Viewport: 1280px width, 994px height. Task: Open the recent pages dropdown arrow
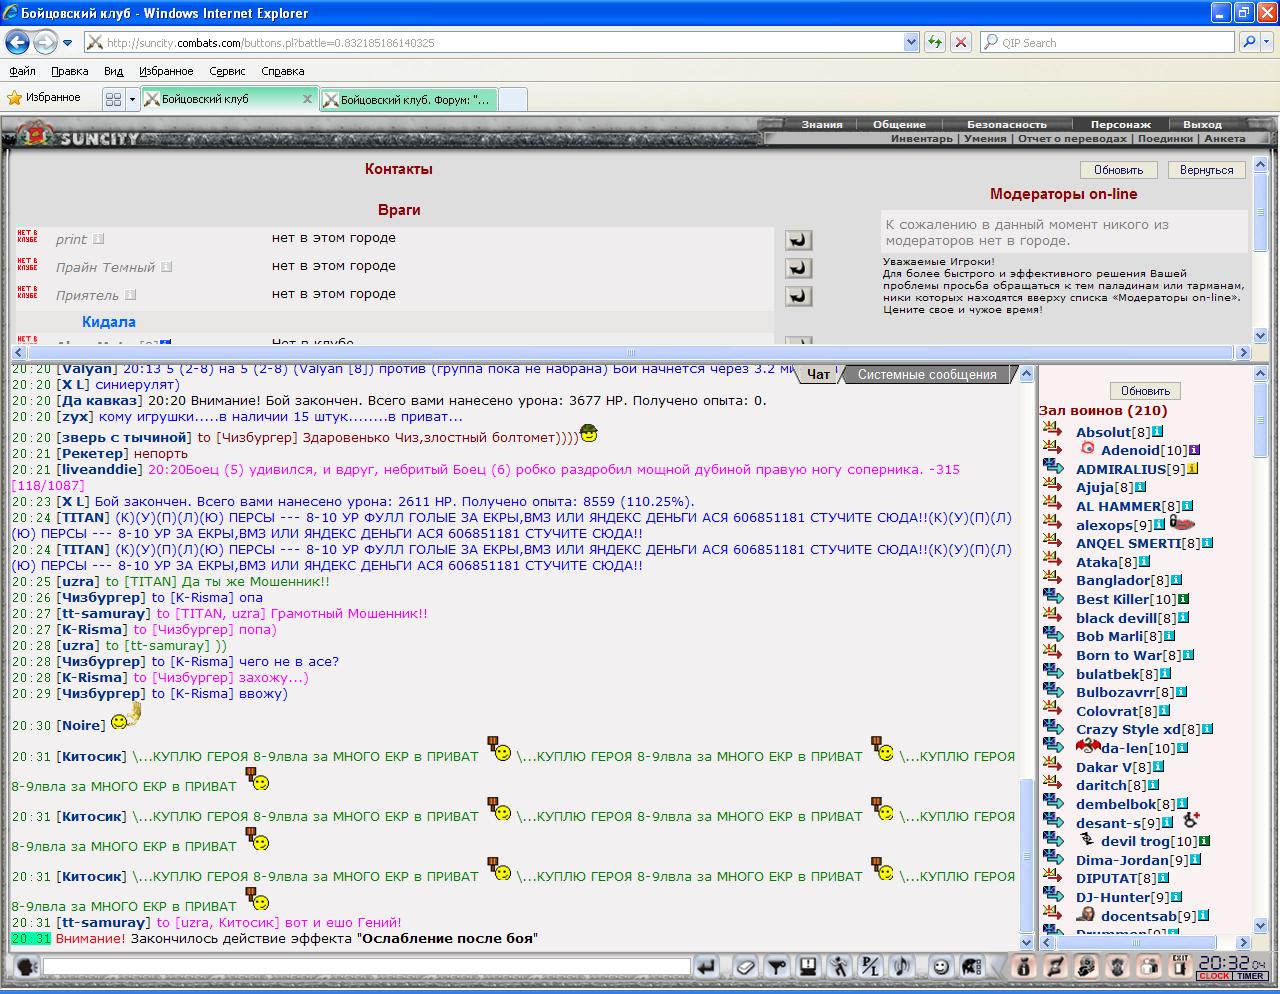pyautogui.click(x=67, y=43)
